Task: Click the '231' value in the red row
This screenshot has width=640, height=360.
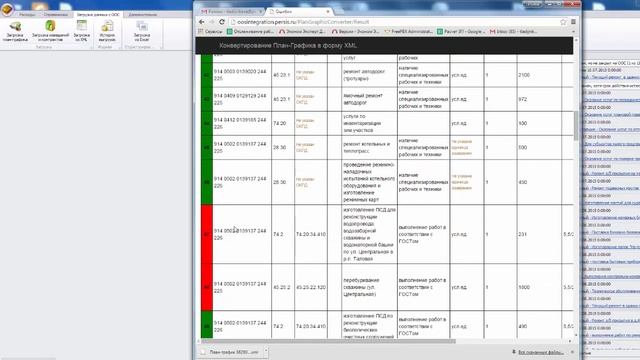Action: [x=522, y=234]
